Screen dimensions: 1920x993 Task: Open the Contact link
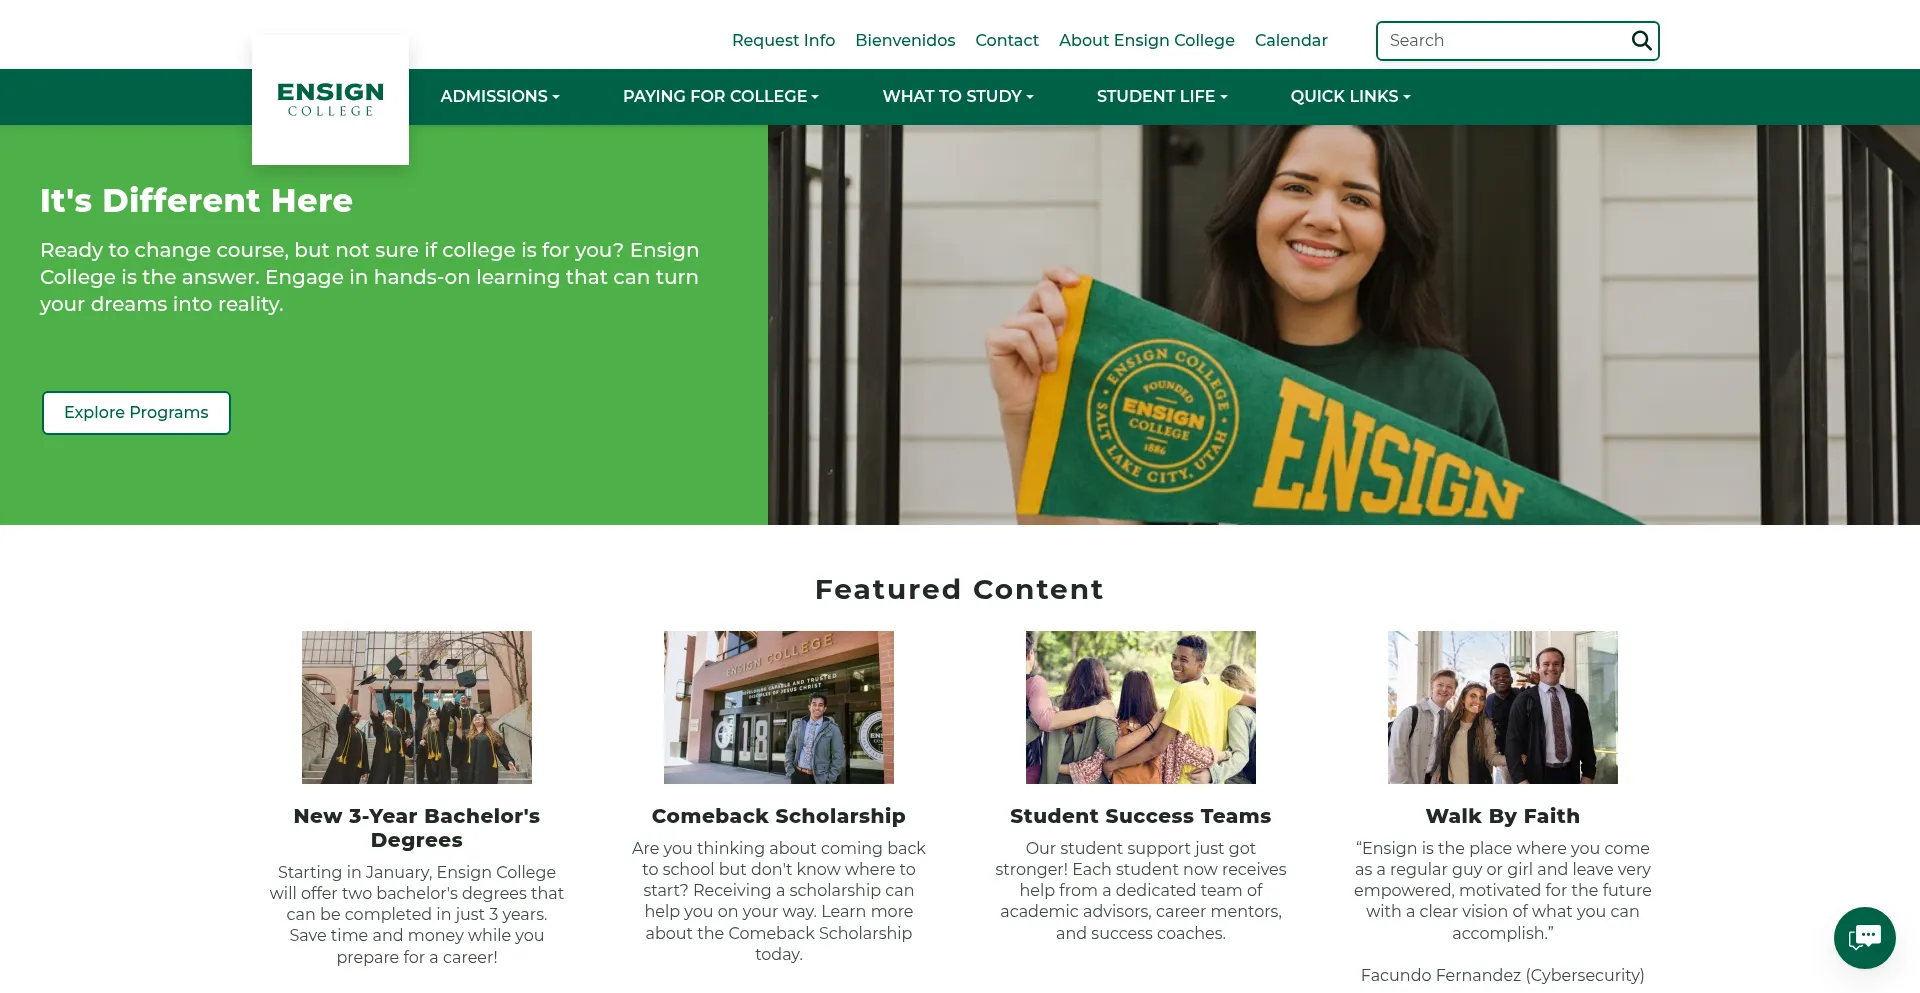click(1007, 41)
